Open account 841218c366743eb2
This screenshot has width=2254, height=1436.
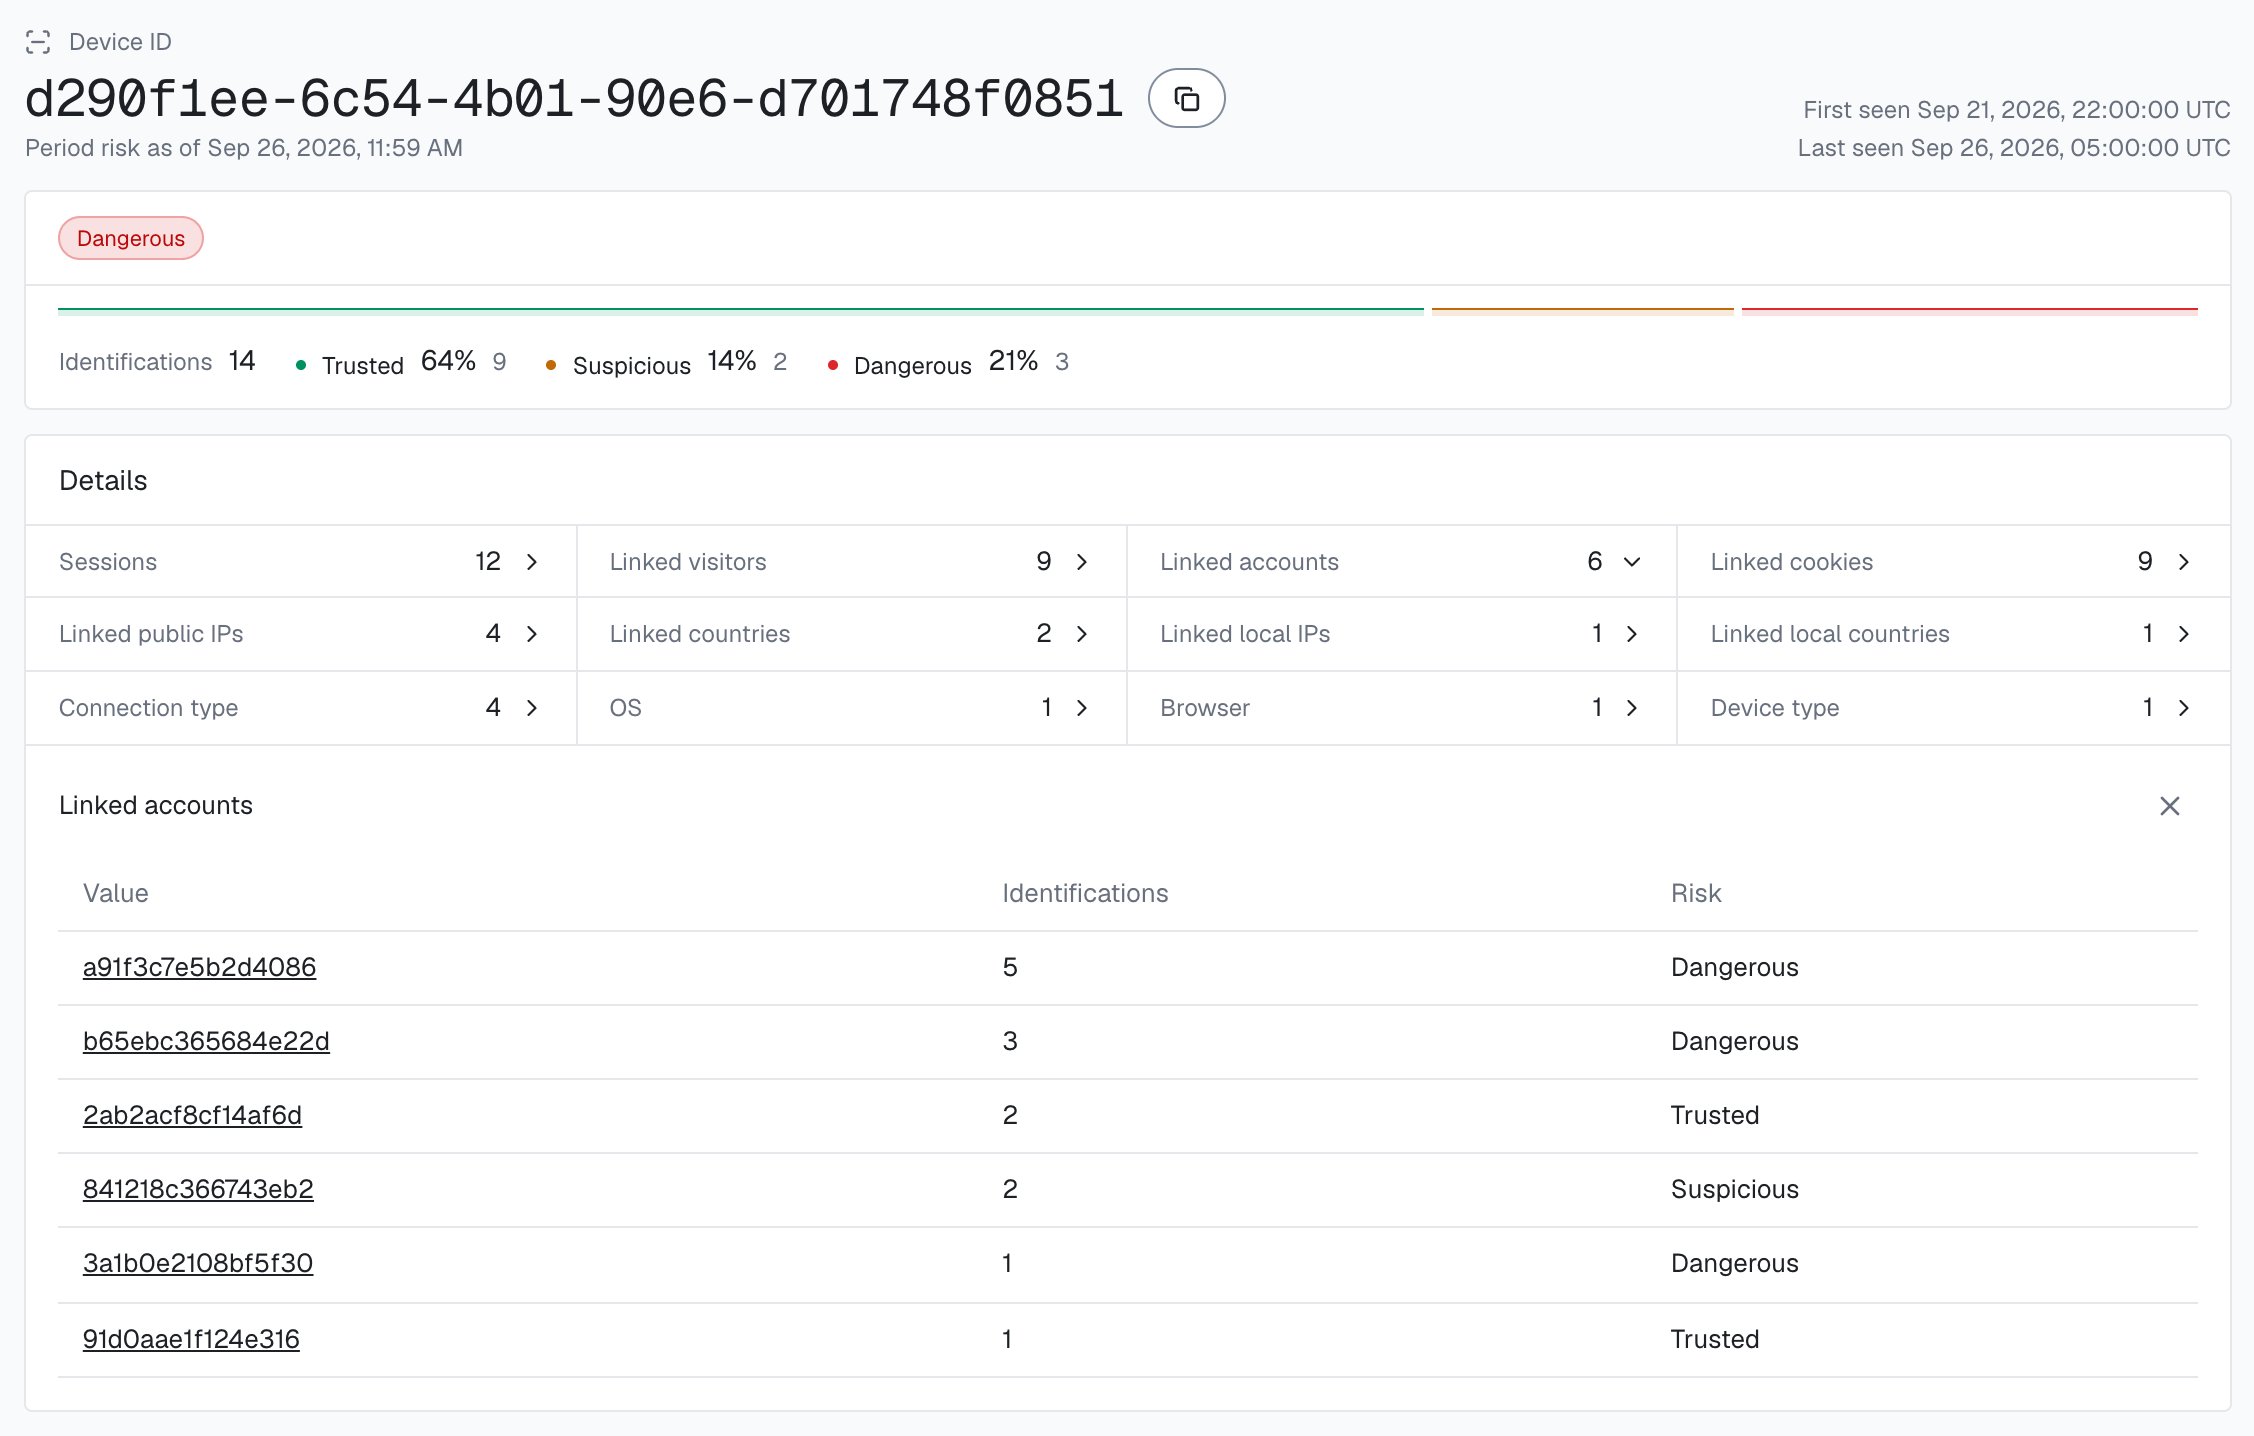pyautogui.click(x=198, y=1189)
